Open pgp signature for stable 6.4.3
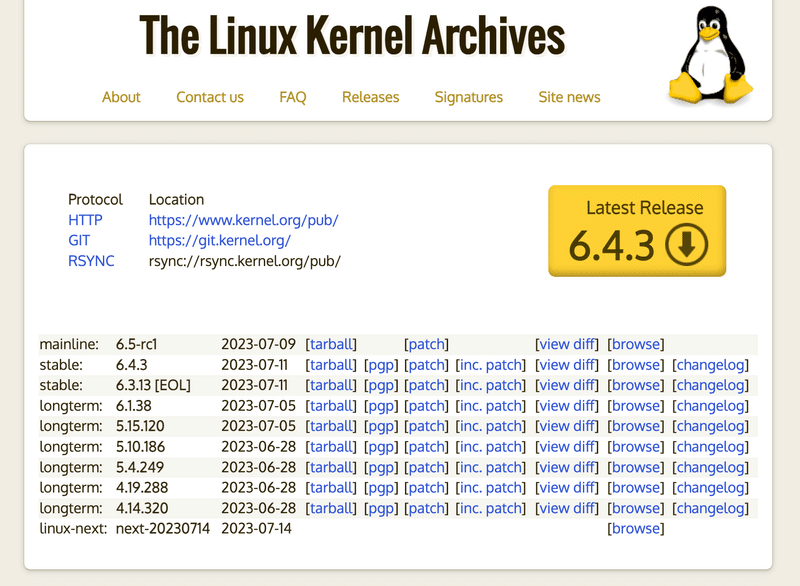 pyautogui.click(x=381, y=365)
